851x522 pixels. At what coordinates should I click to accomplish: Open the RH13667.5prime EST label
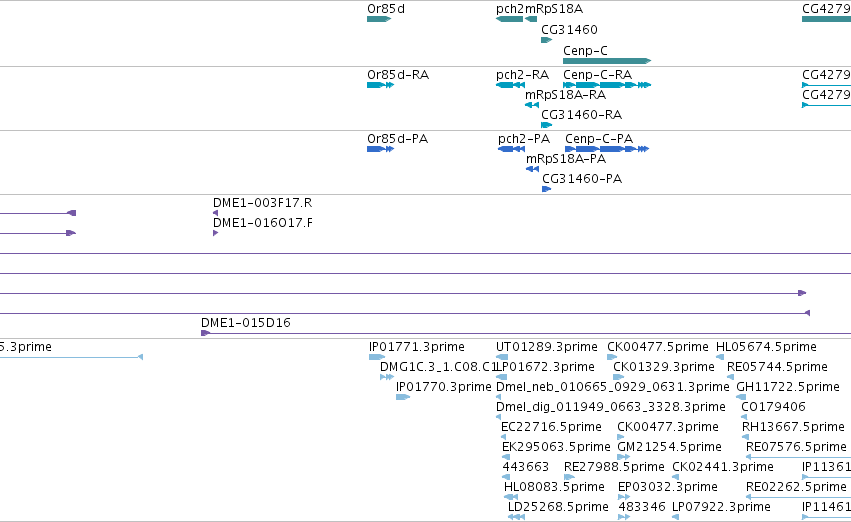[793, 427]
